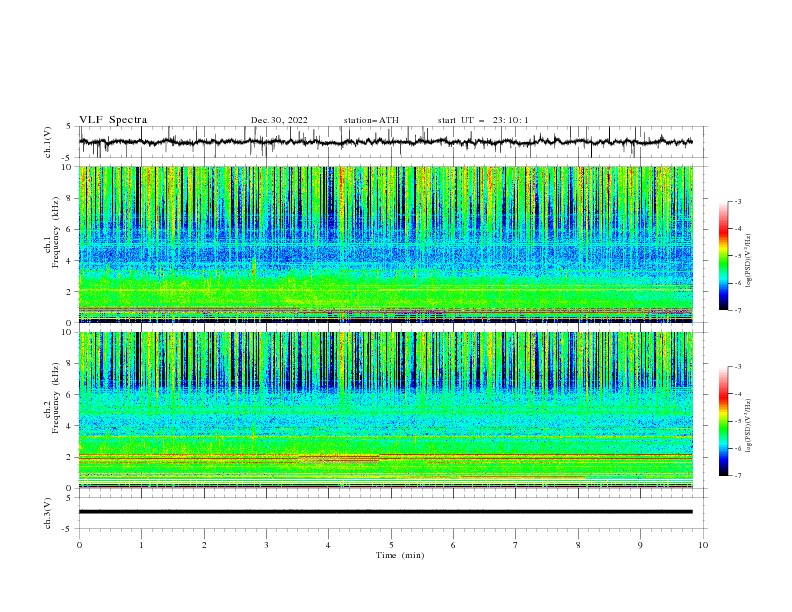The width and height of the screenshot is (792, 612).
Task: Click the "6" kHz tick of ch.1 spectrogram
Action: 71,229
